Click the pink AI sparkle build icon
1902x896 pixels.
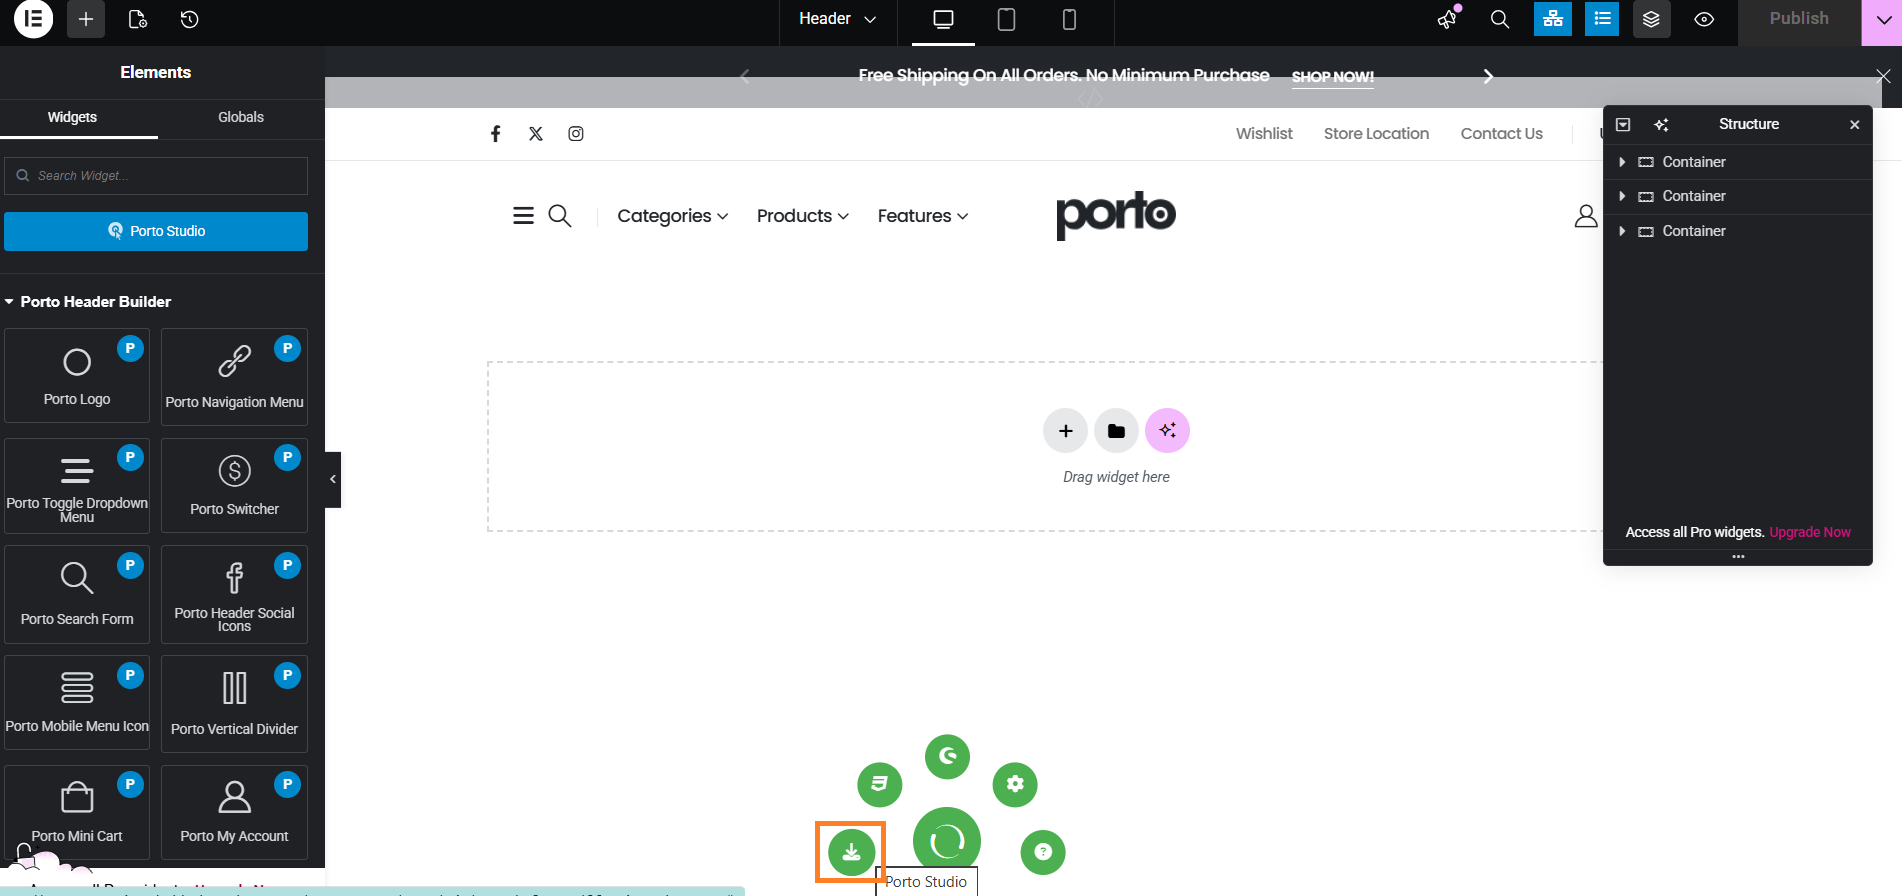tap(1167, 431)
